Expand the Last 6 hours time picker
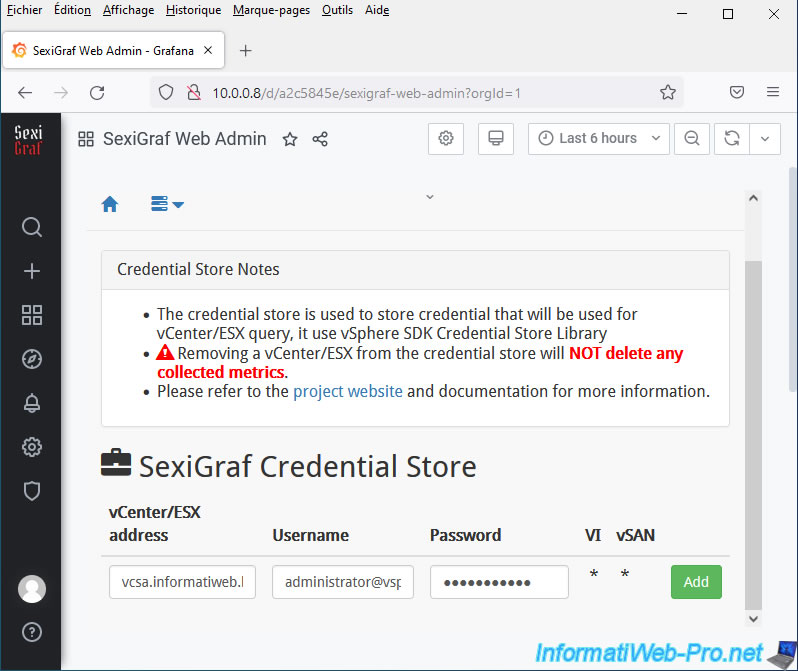This screenshot has height=671, width=798. (598, 138)
